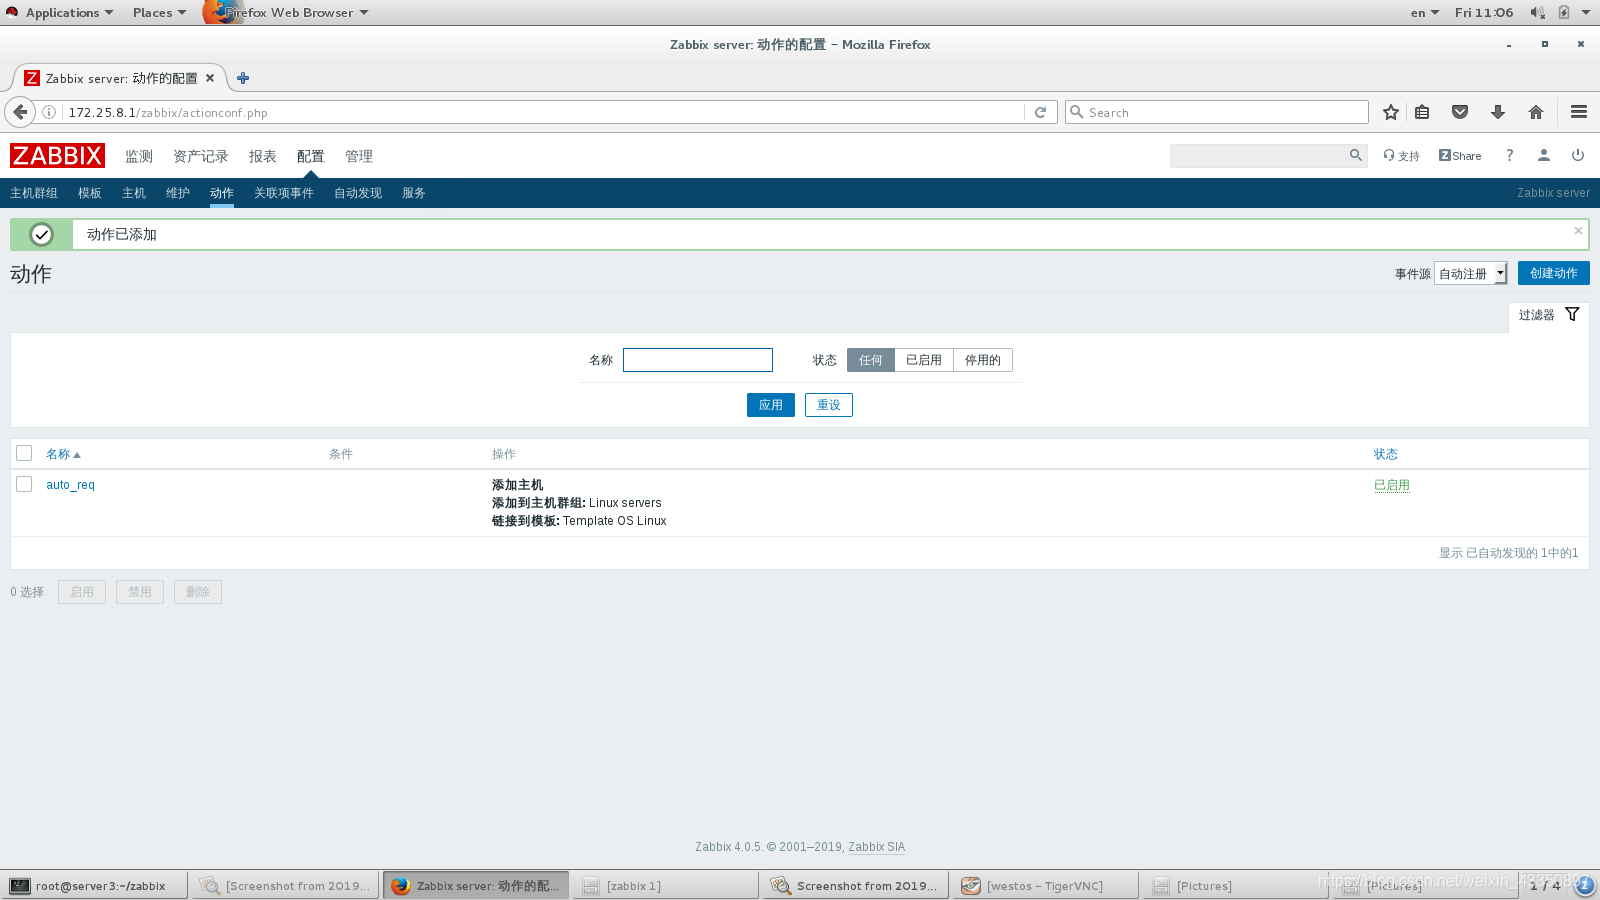Go to Actions submenu
The width and height of the screenshot is (1600, 900).
click(x=222, y=193)
